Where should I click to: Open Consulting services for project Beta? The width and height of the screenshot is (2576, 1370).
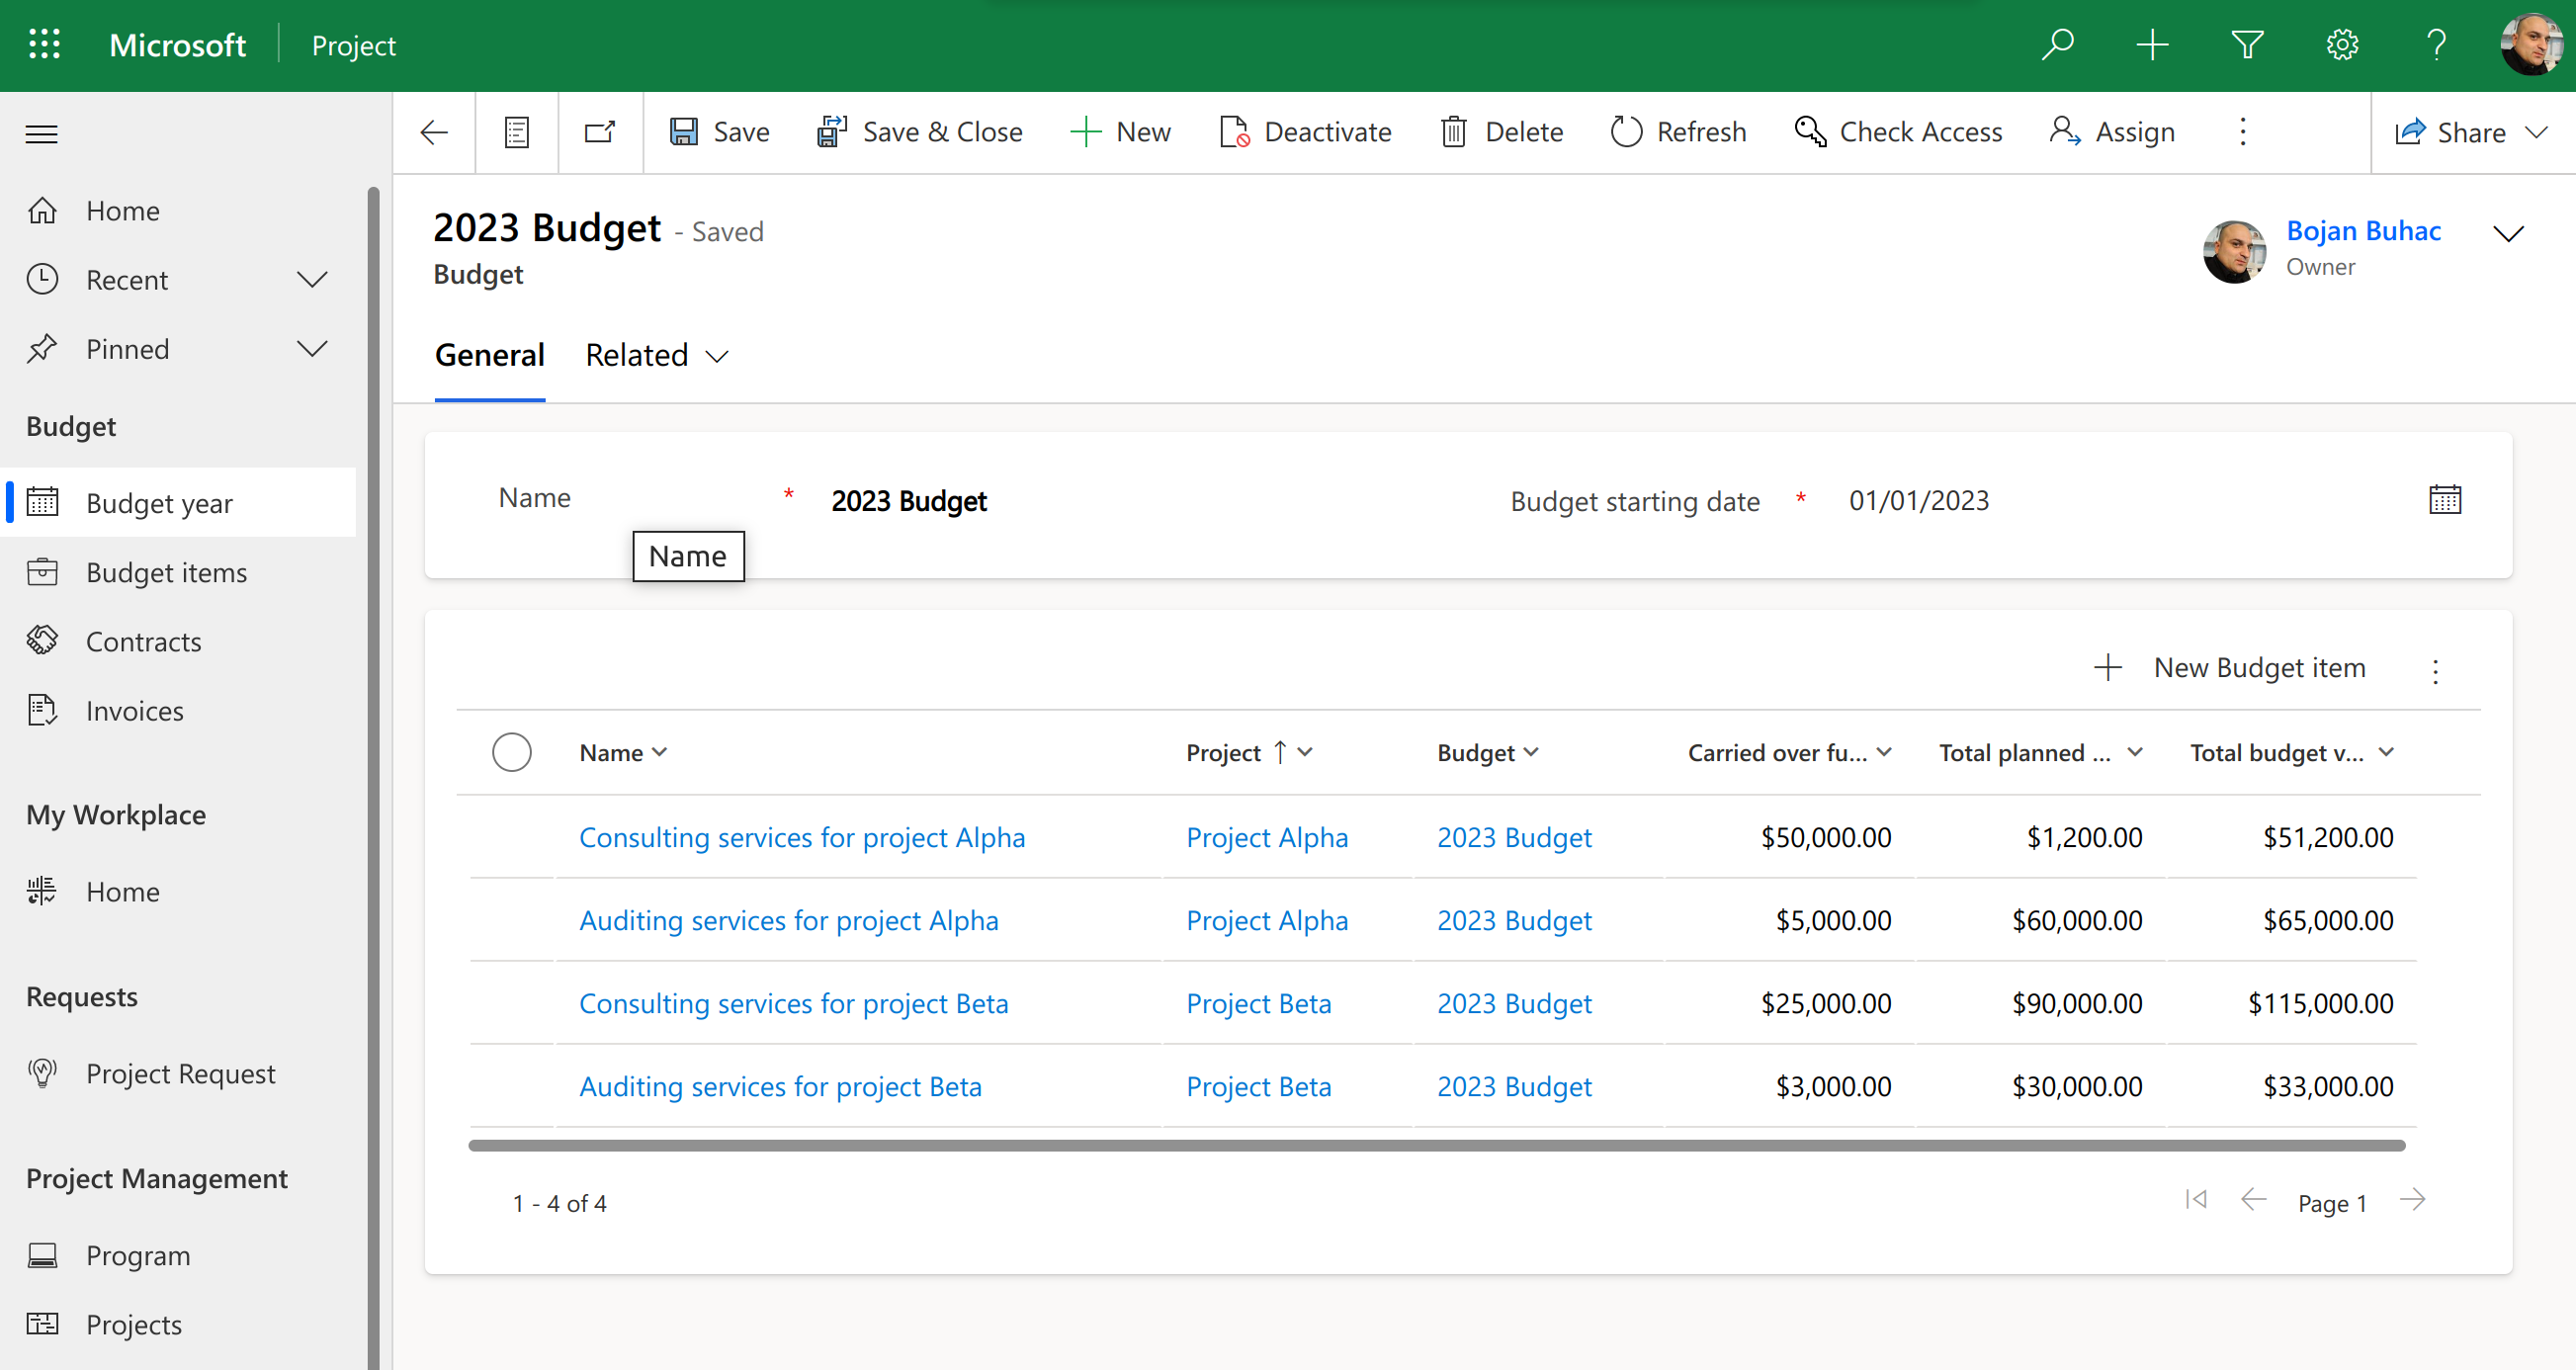pos(794,1004)
